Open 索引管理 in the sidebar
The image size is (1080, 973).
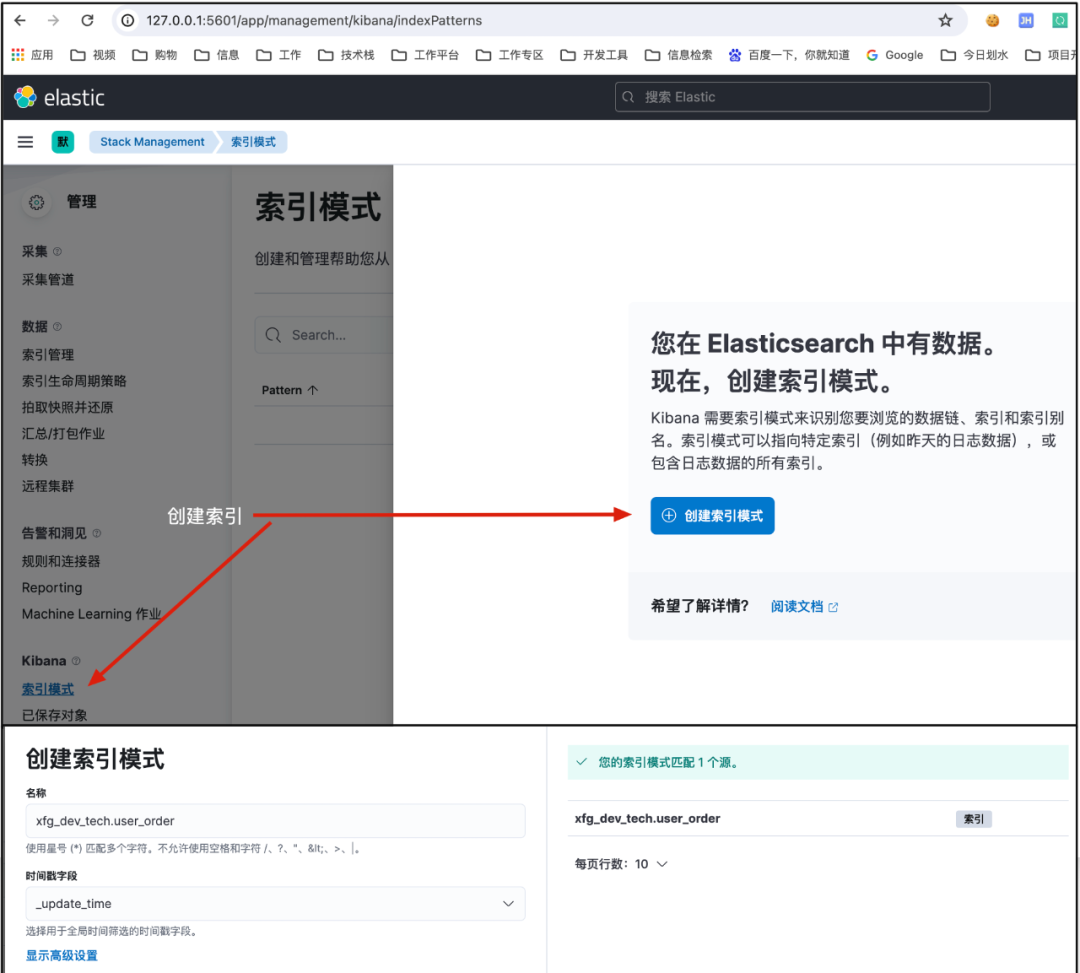(48, 355)
